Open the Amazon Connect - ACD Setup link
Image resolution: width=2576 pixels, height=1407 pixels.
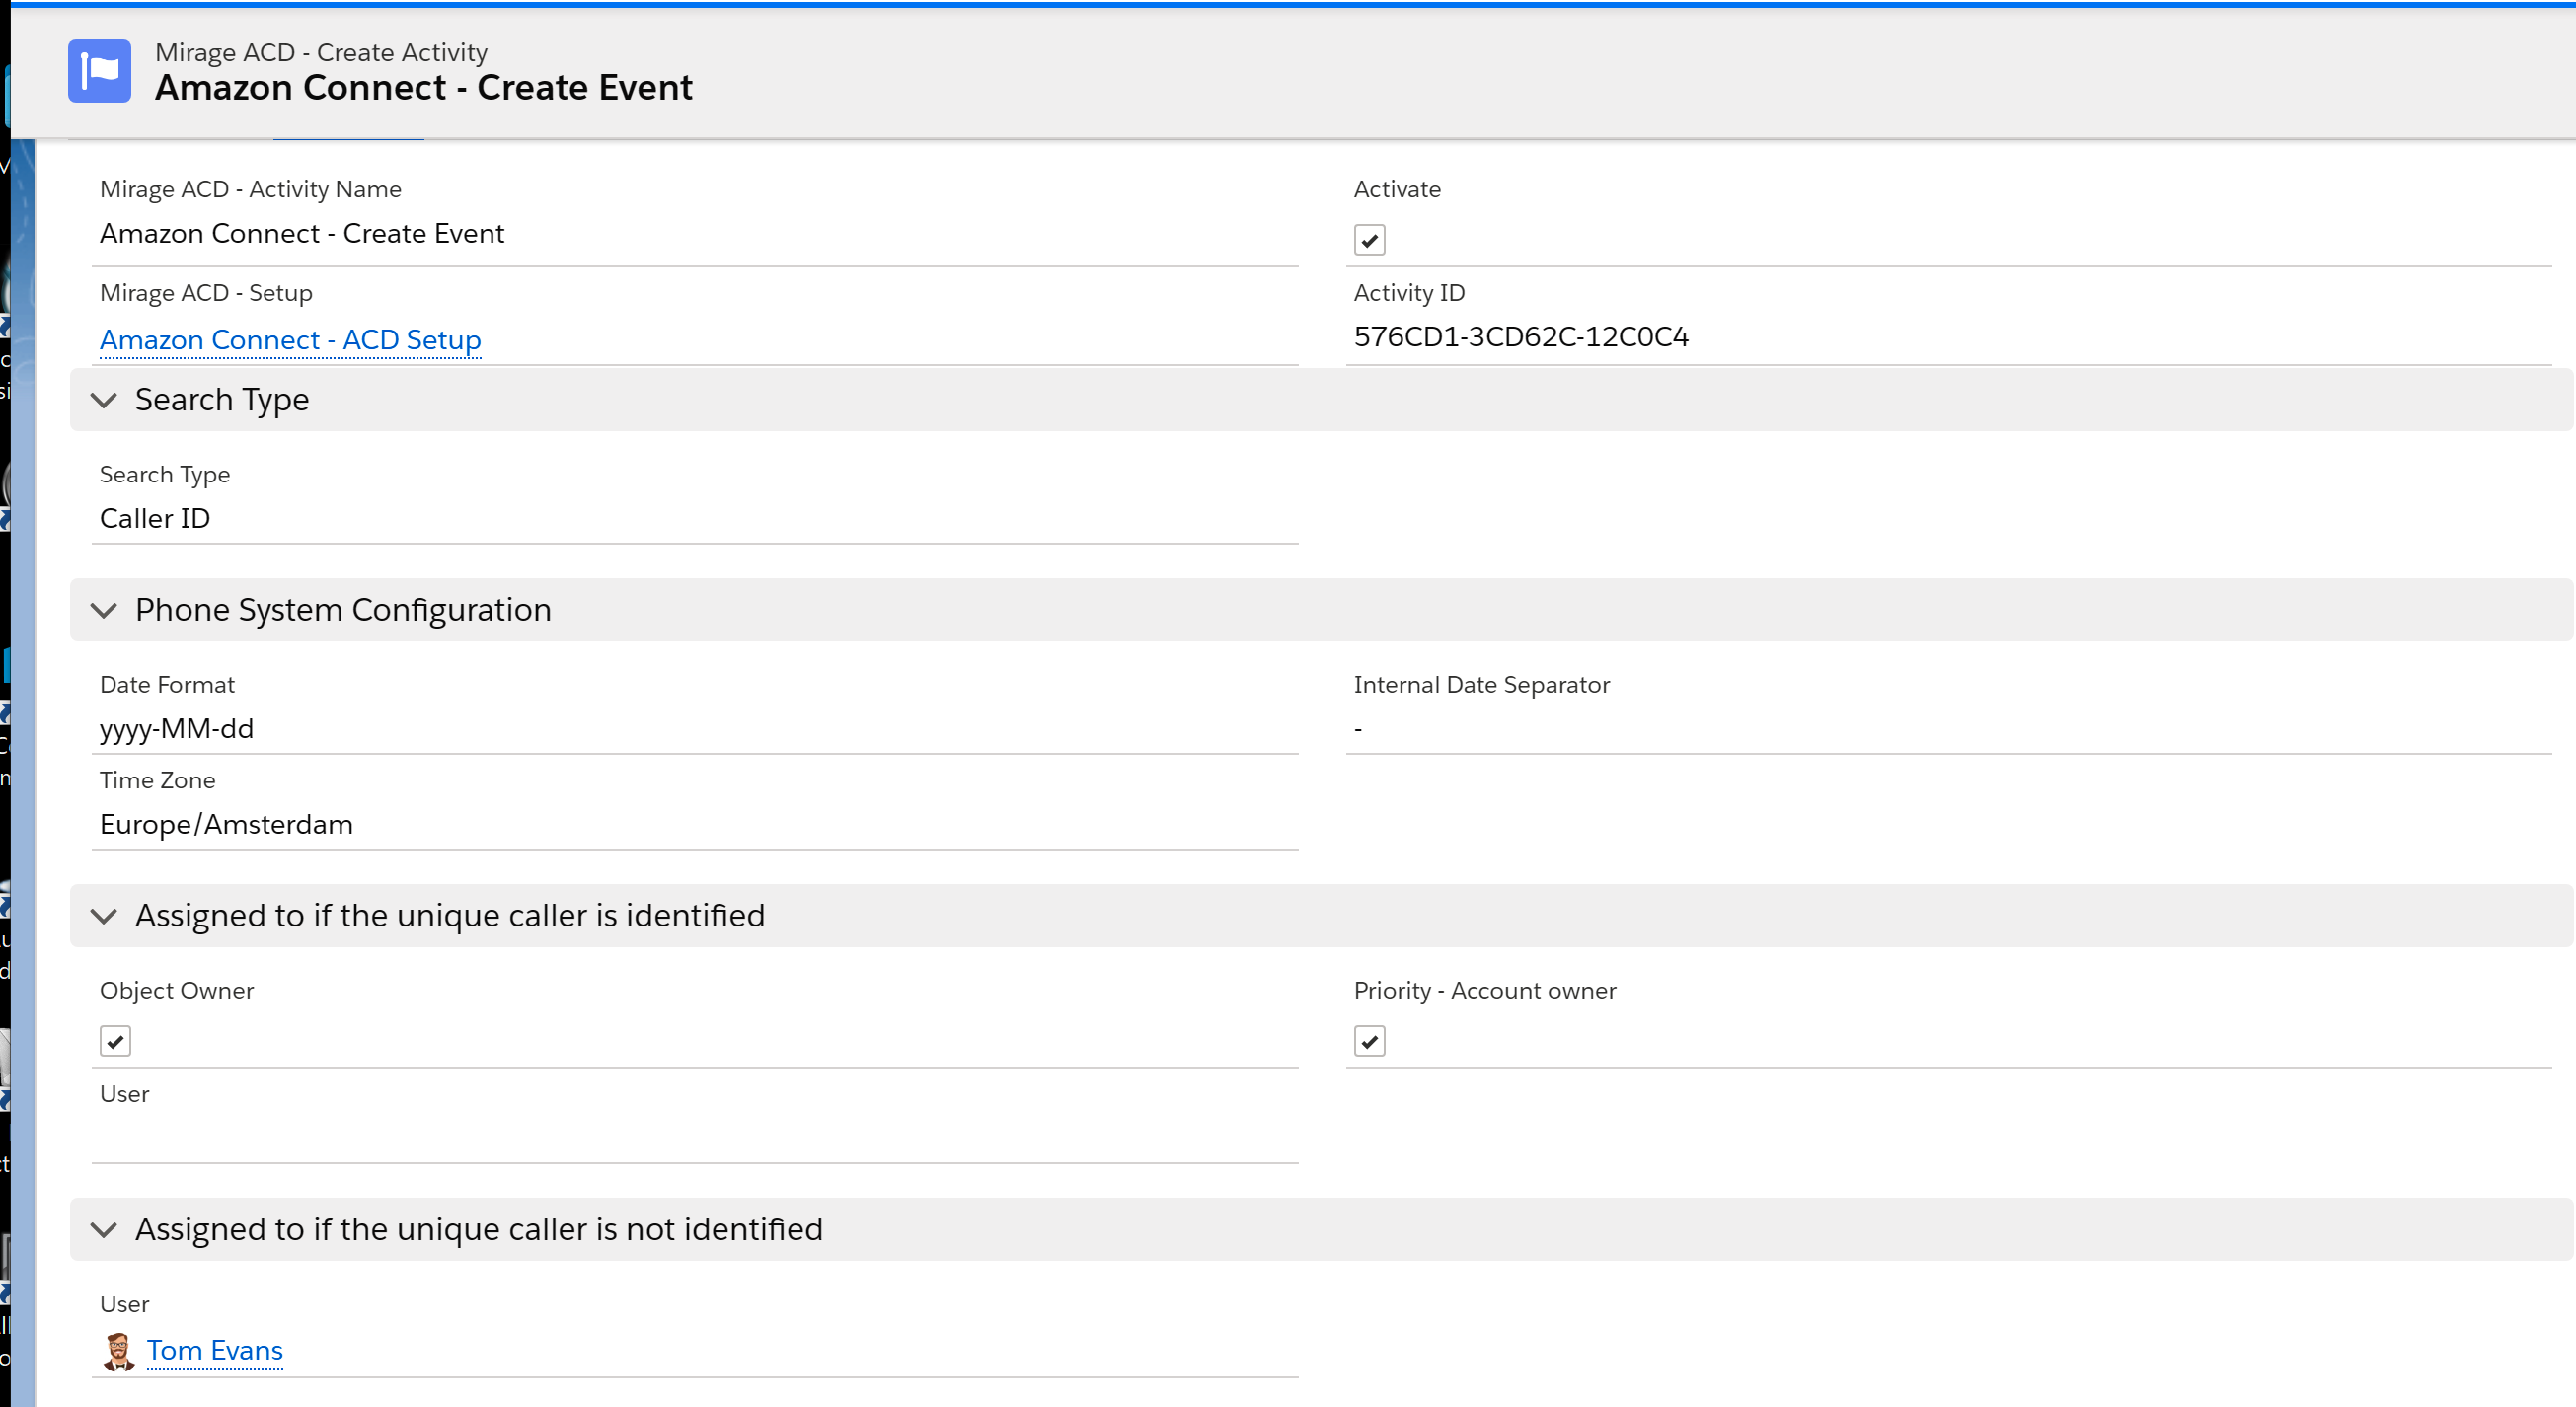(x=290, y=340)
